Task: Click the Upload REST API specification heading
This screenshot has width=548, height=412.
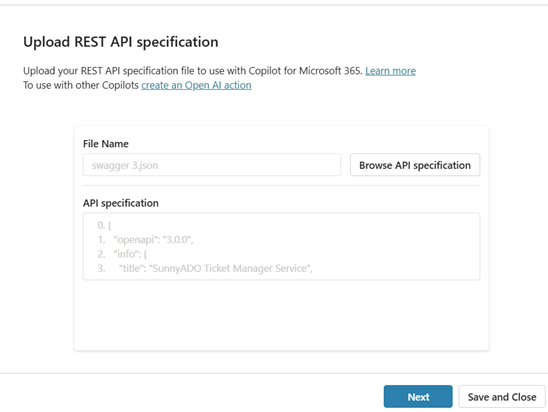Action: [x=121, y=42]
